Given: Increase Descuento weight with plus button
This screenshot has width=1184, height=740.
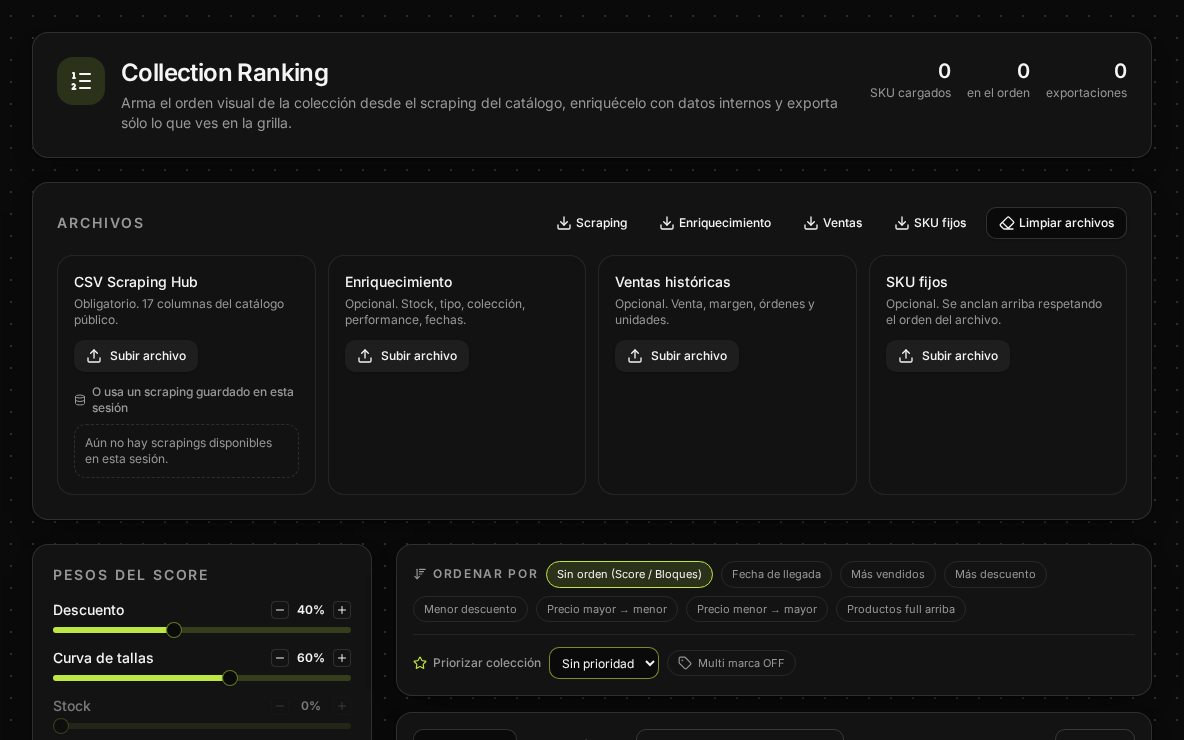Looking at the screenshot, I should click(x=342, y=610).
